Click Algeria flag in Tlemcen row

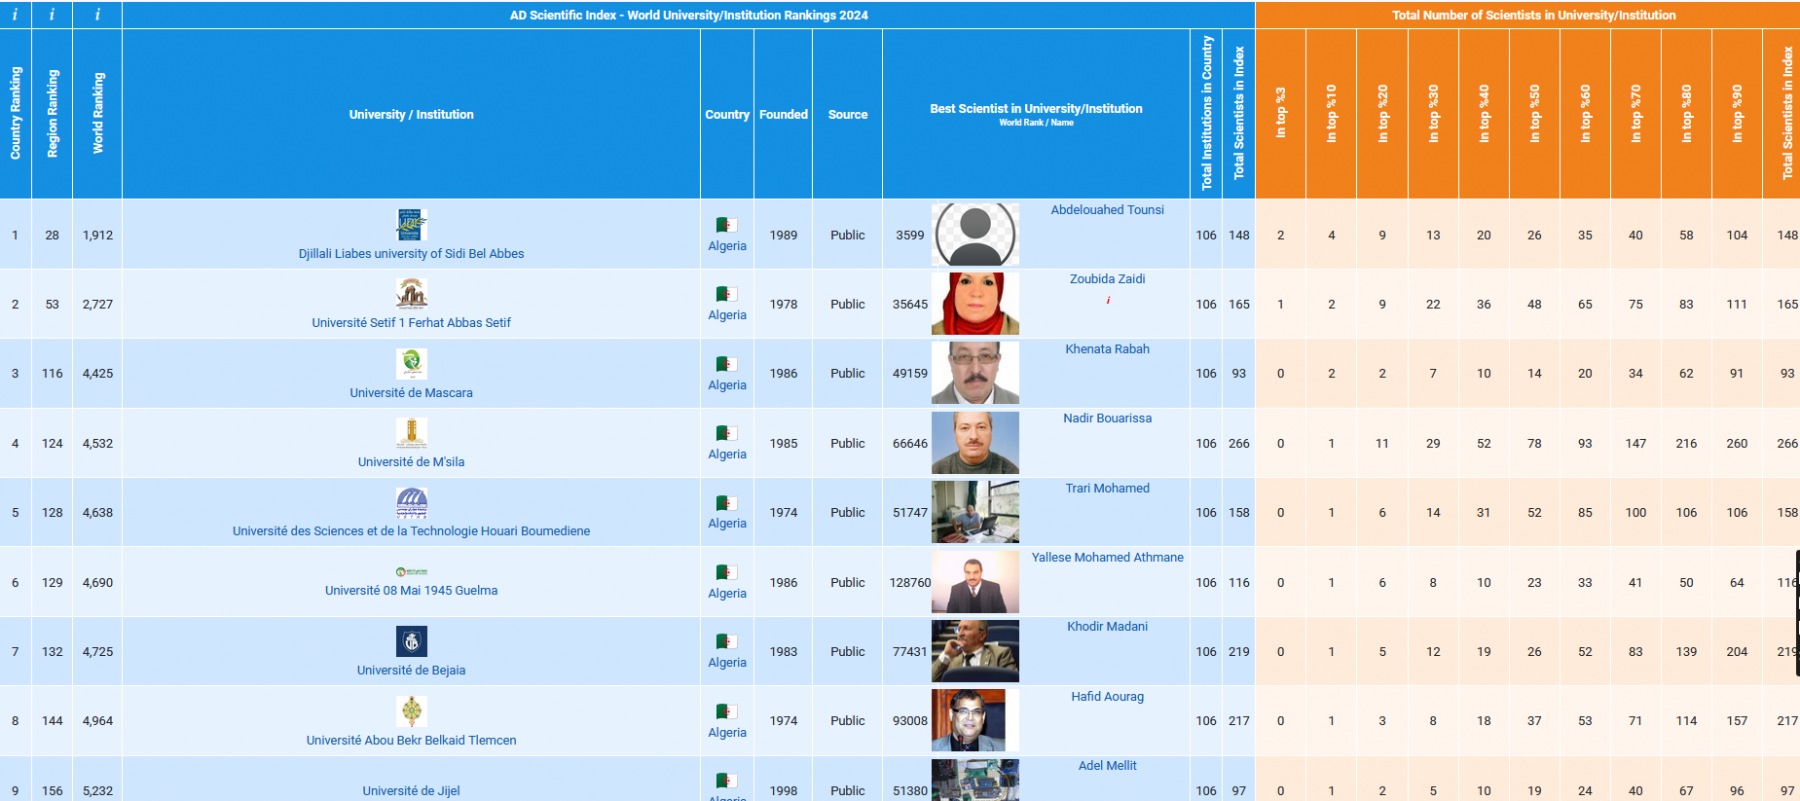click(x=726, y=711)
